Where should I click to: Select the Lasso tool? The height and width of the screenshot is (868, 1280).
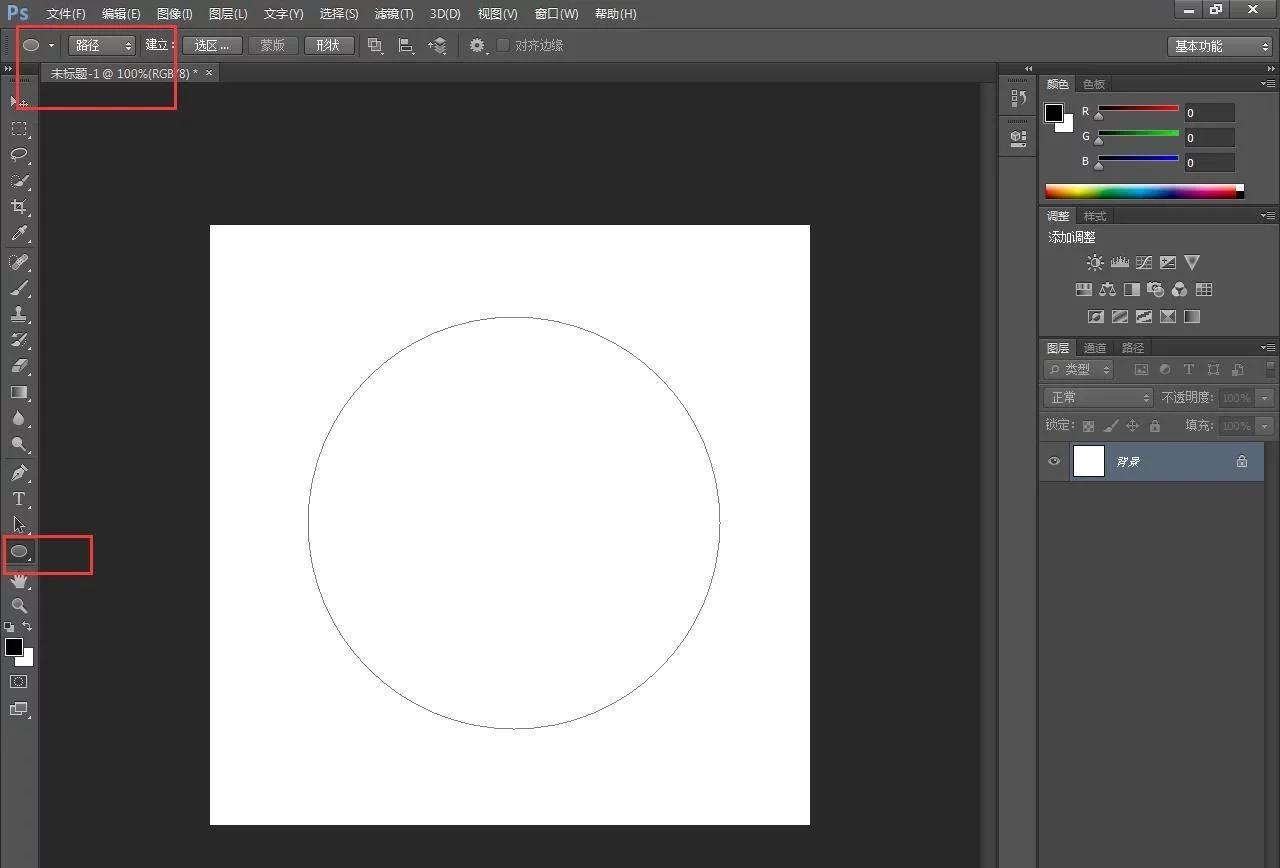[18, 154]
